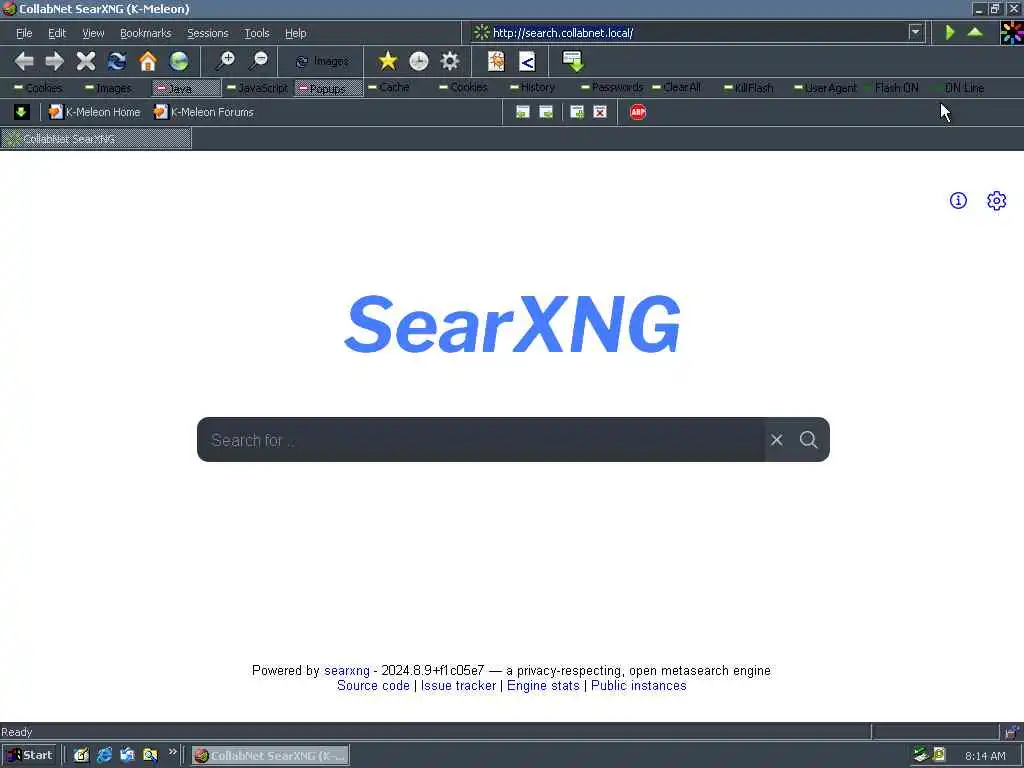Clear the search field with X
The width and height of the screenshot is (1024, 768).
pos(776,440)
